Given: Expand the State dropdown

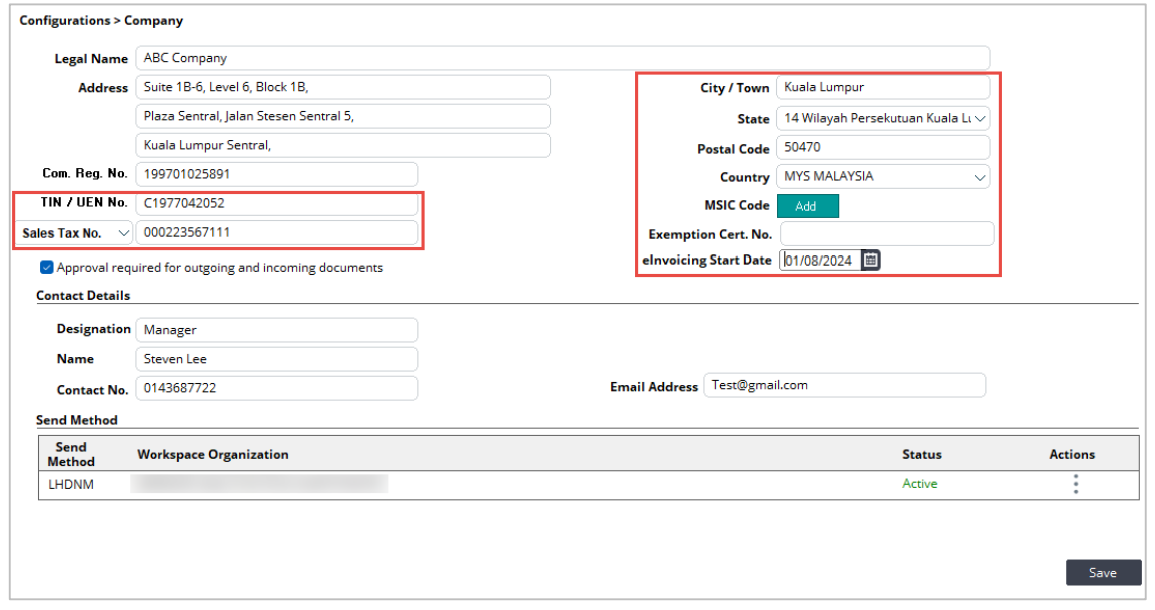Looking at the screenshot, I should tap(882, 118).
